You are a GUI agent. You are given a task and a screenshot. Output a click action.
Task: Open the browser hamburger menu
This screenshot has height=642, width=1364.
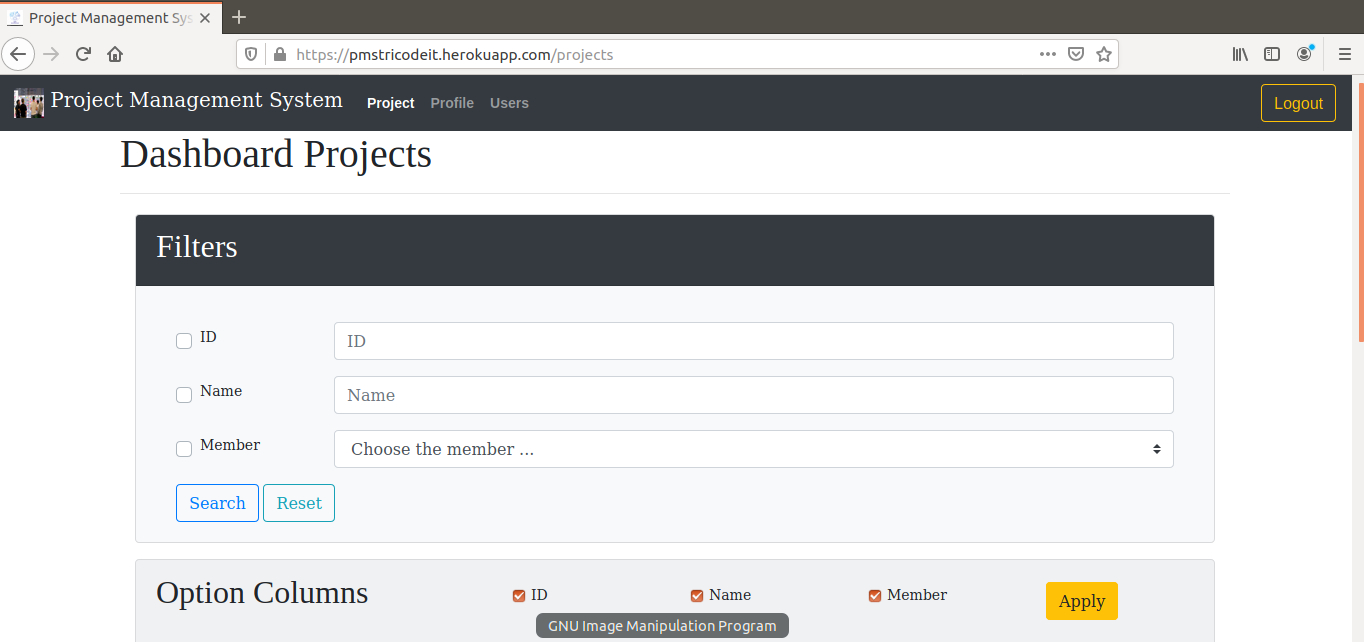click(1344, 54)
